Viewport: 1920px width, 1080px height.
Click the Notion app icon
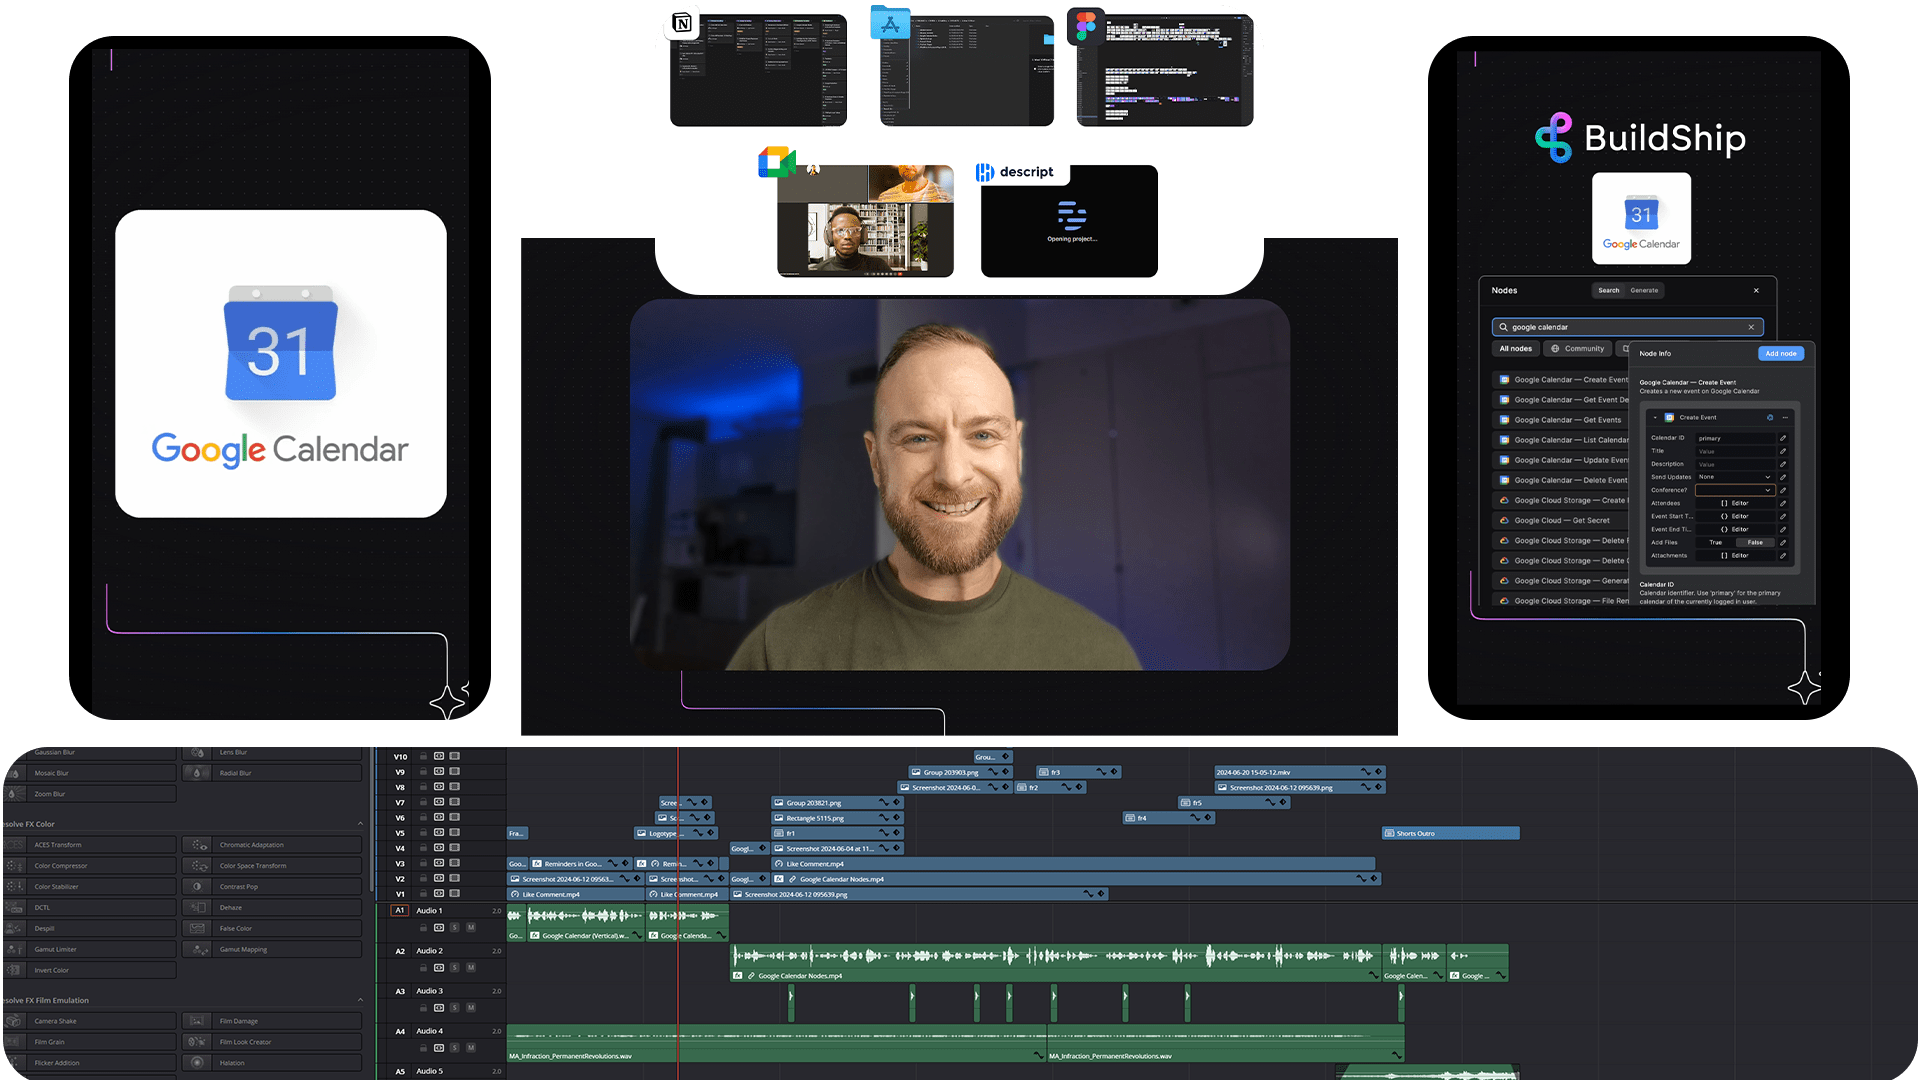click(682, 23)
